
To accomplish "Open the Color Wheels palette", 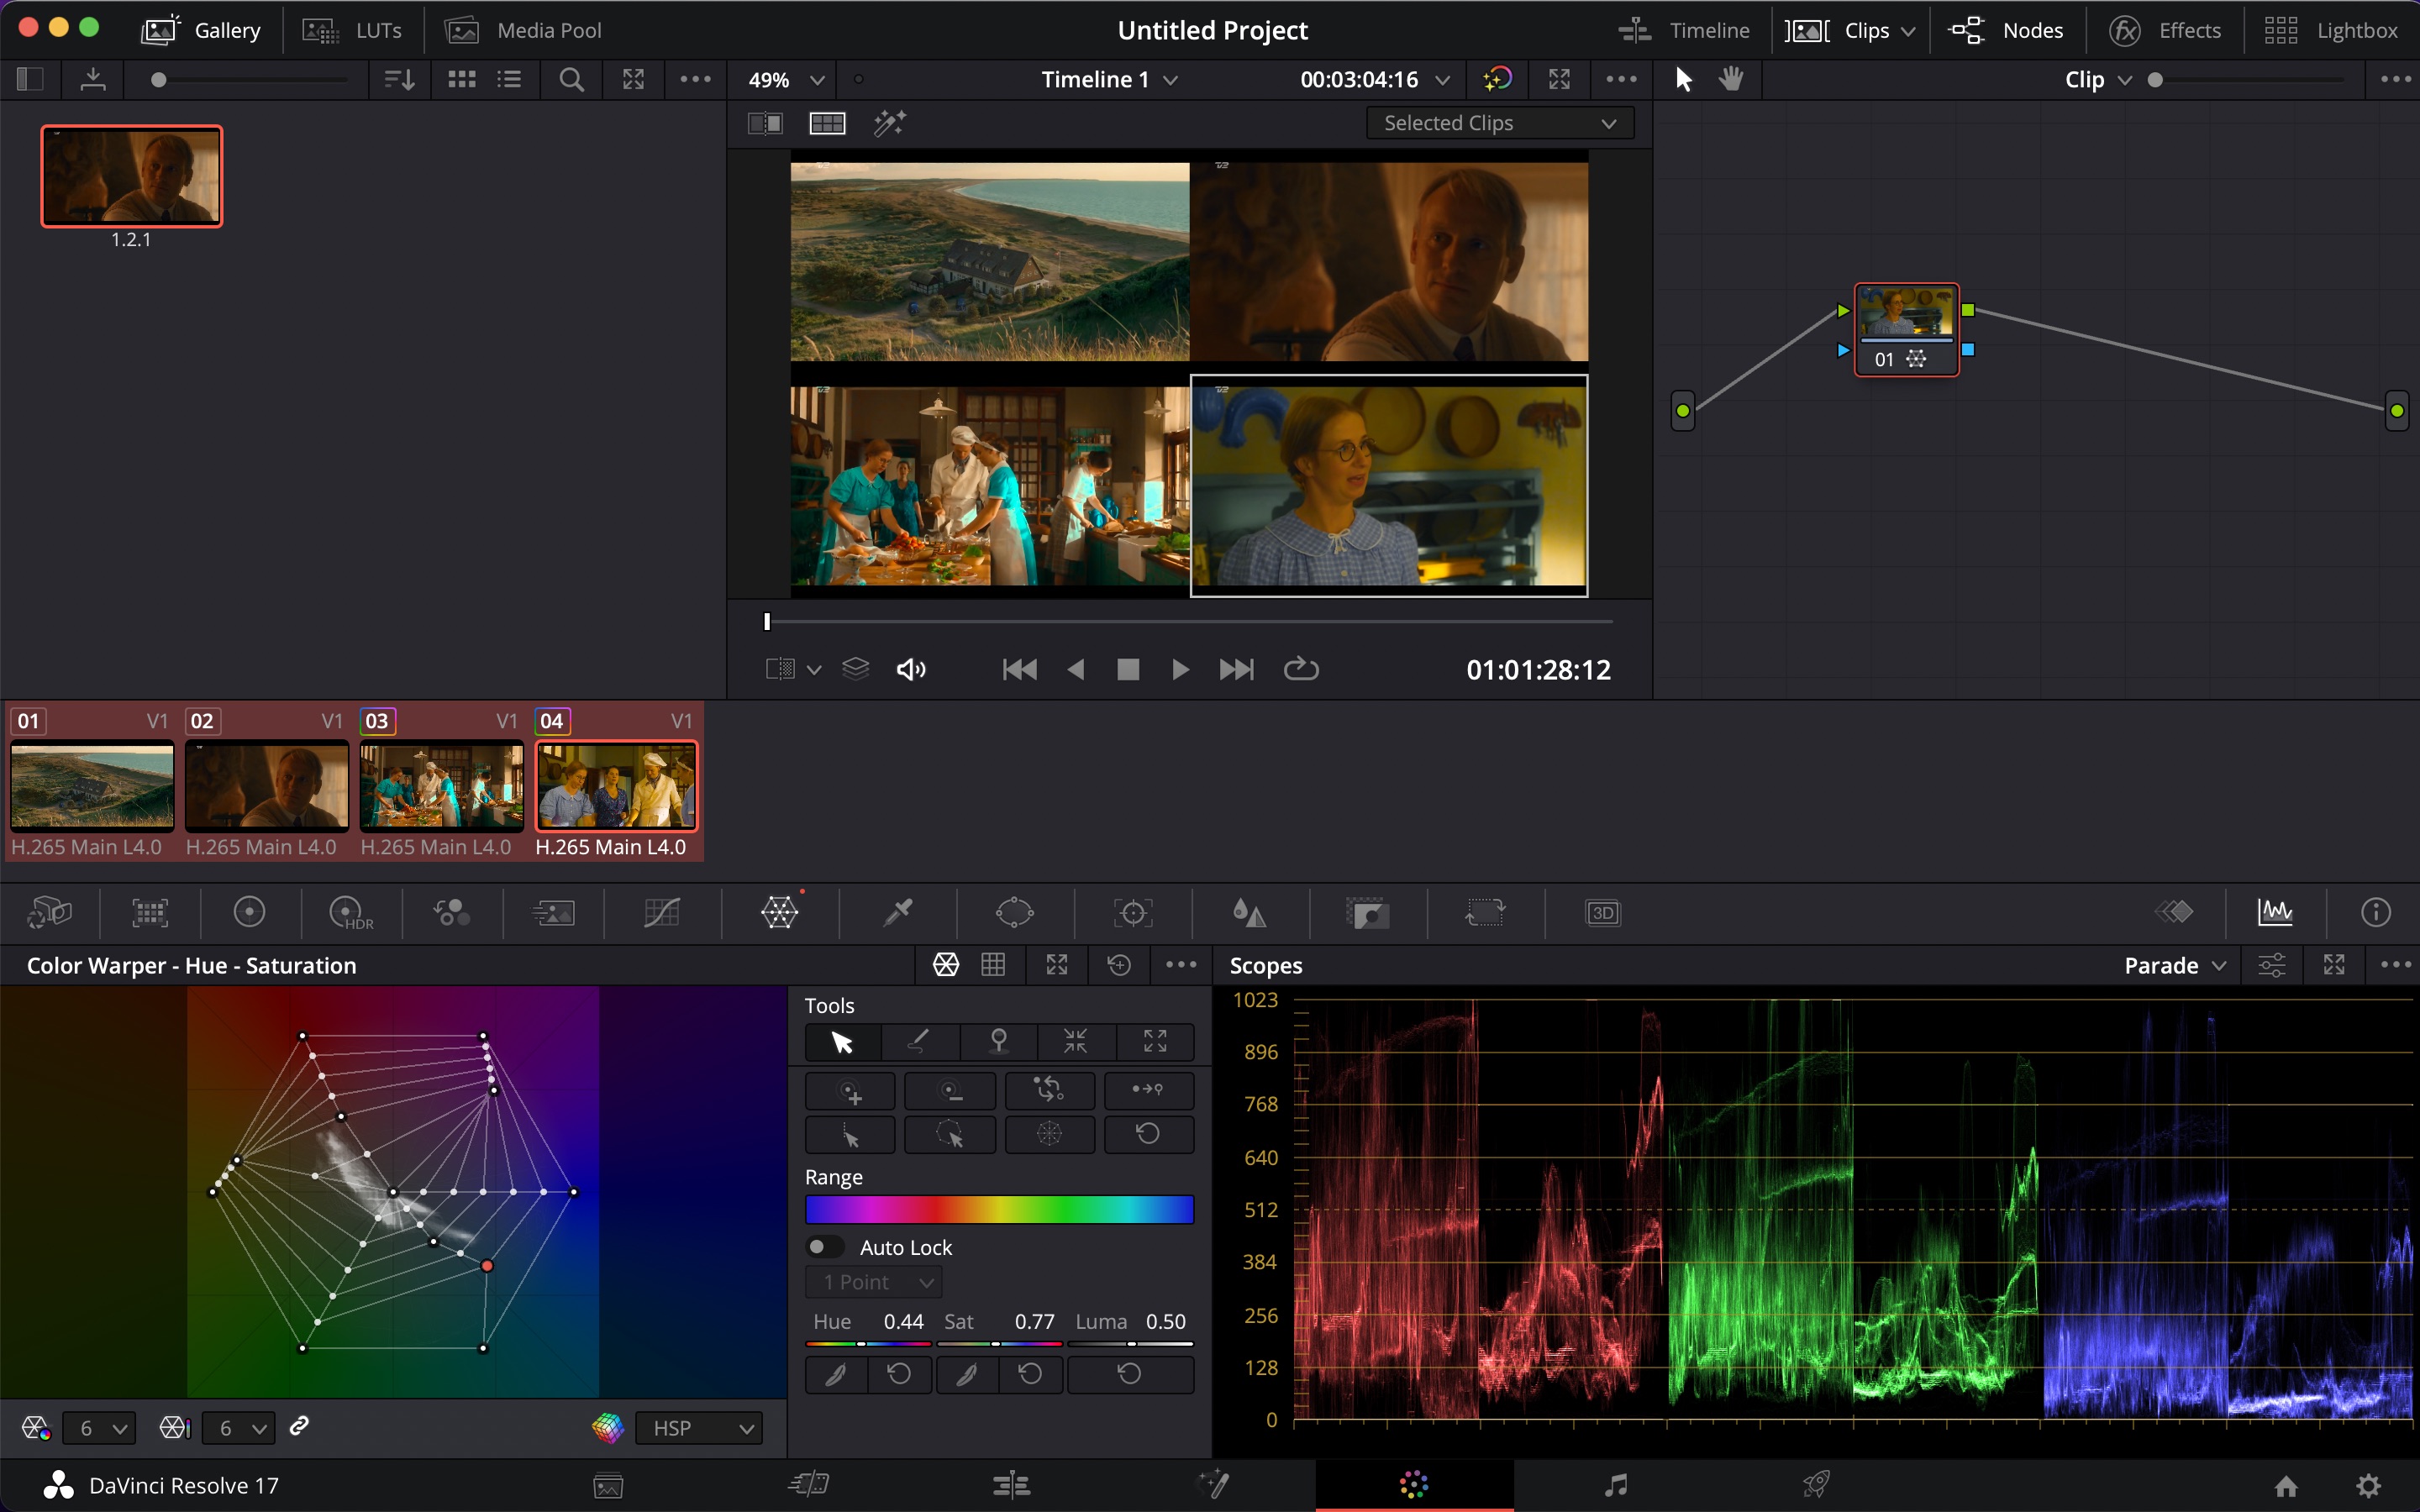I will tap(249, 912).
